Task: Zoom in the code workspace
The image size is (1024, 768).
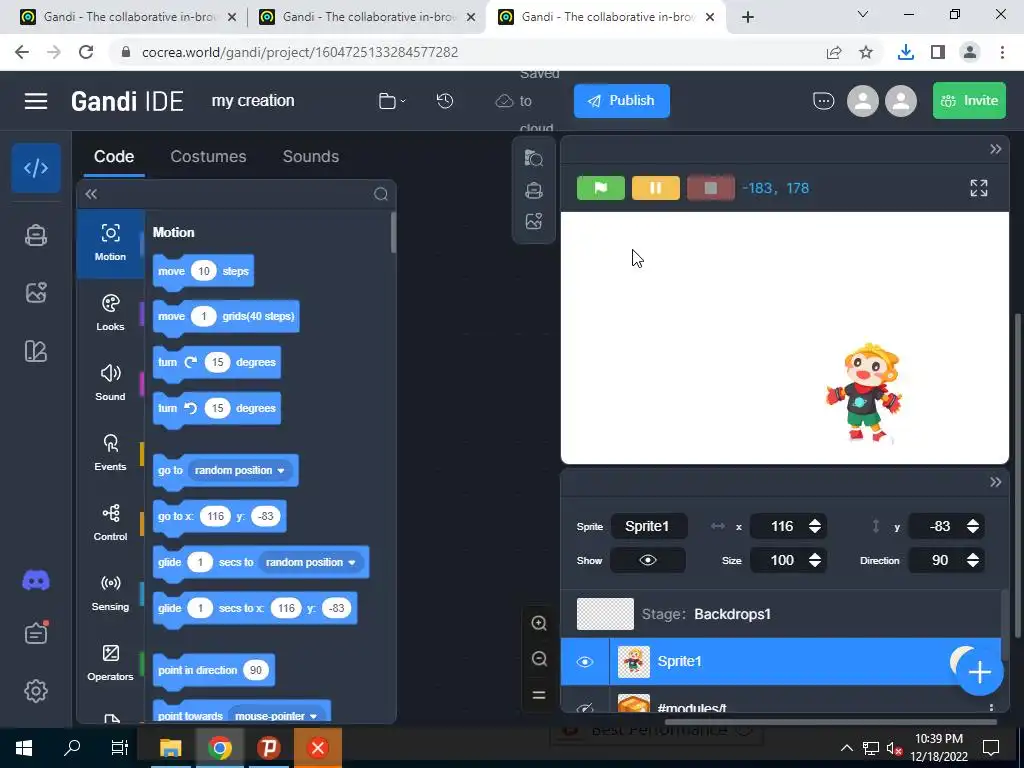Action: (x=539, y=623)
